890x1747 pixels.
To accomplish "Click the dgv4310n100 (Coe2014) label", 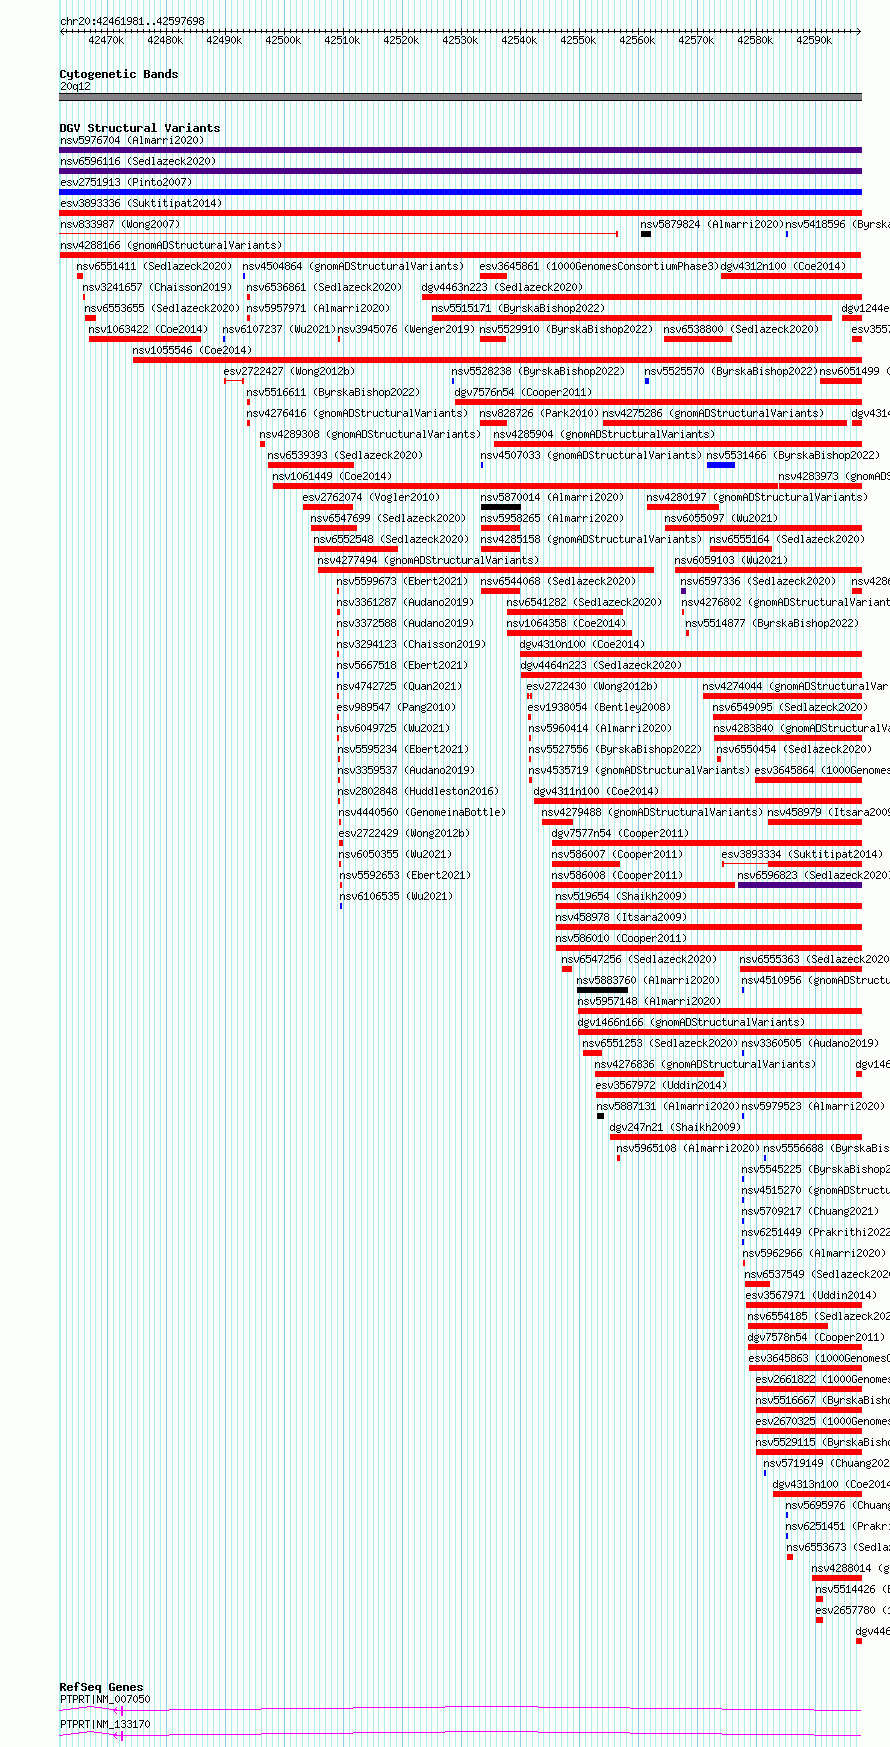I will point(582,644).
